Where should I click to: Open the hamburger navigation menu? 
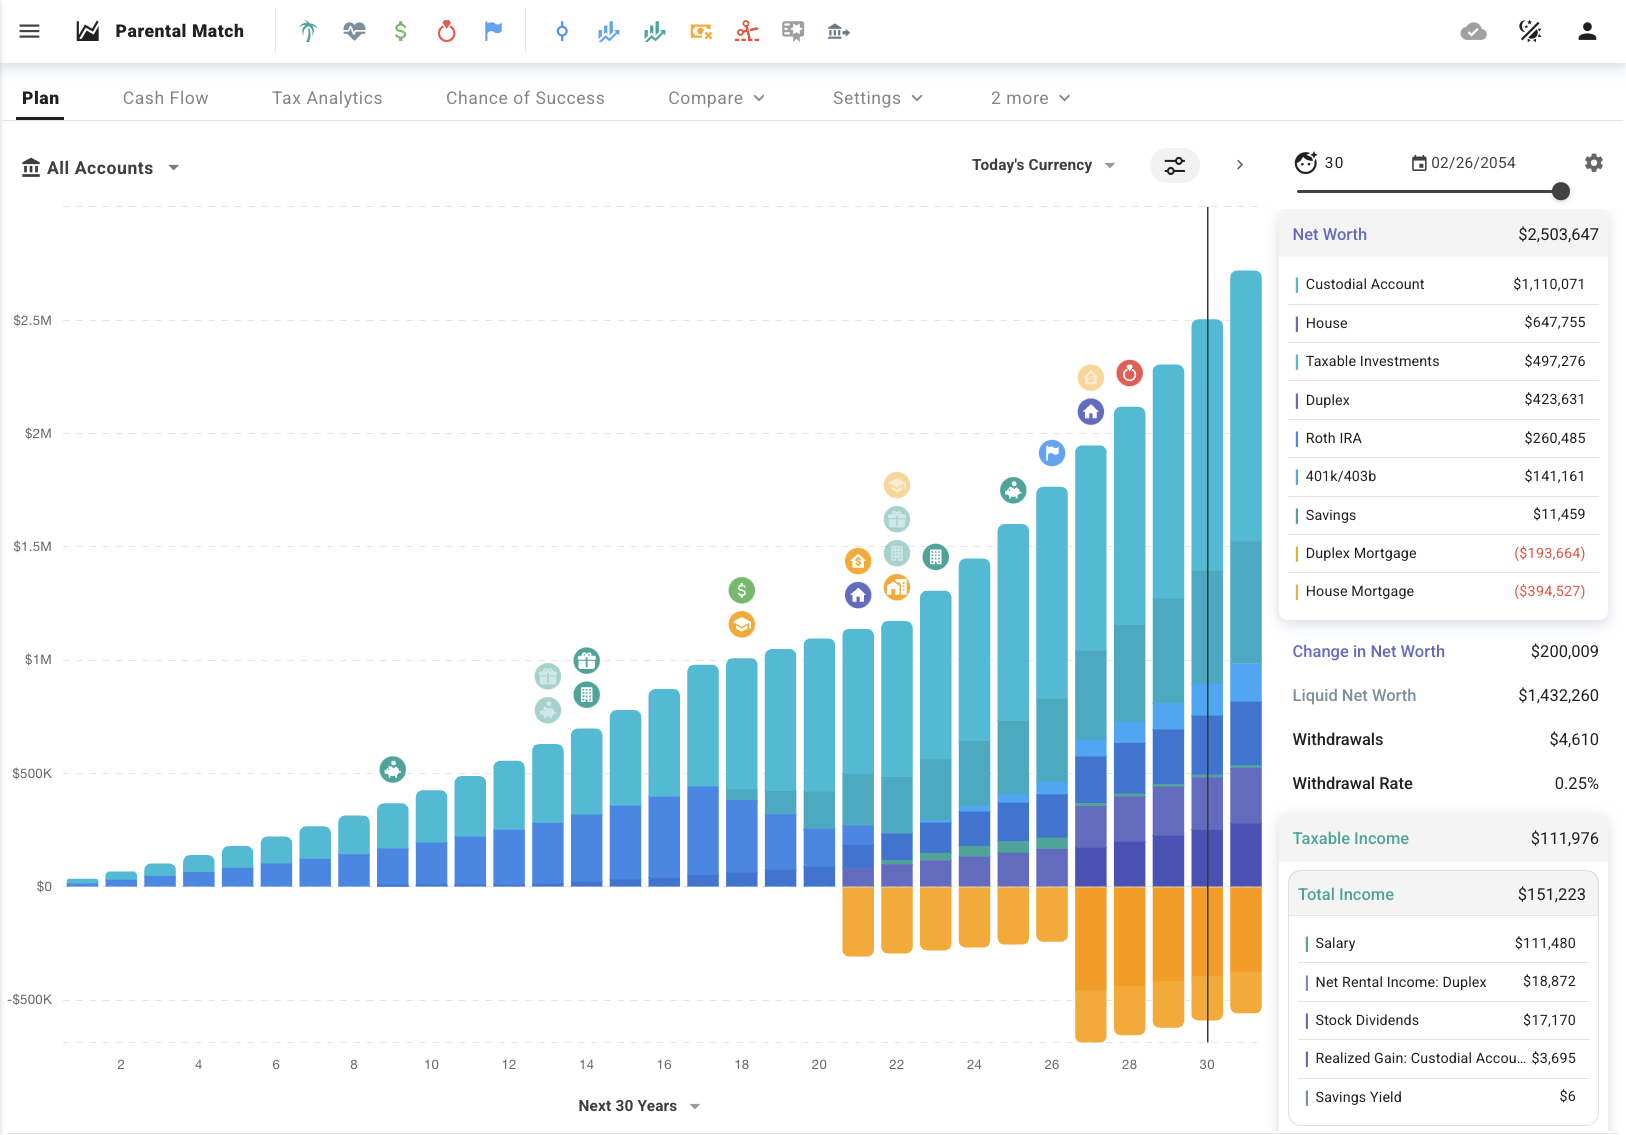click(x=30, y=31)
